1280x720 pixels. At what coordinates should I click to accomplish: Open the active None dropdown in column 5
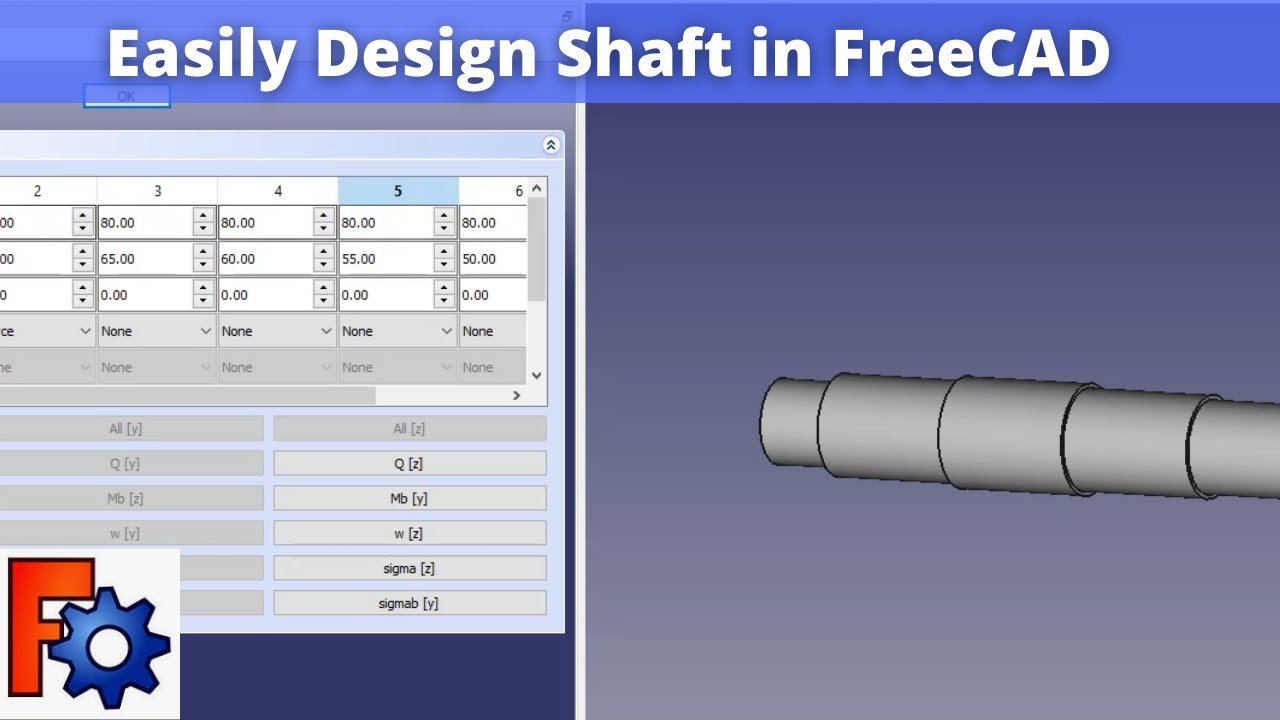tap(397, 331)
